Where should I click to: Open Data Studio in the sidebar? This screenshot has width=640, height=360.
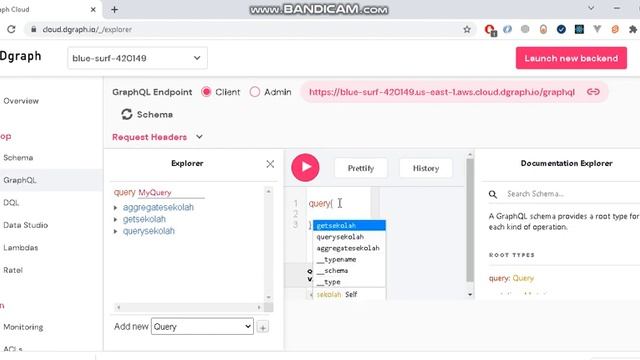[25, 225]
